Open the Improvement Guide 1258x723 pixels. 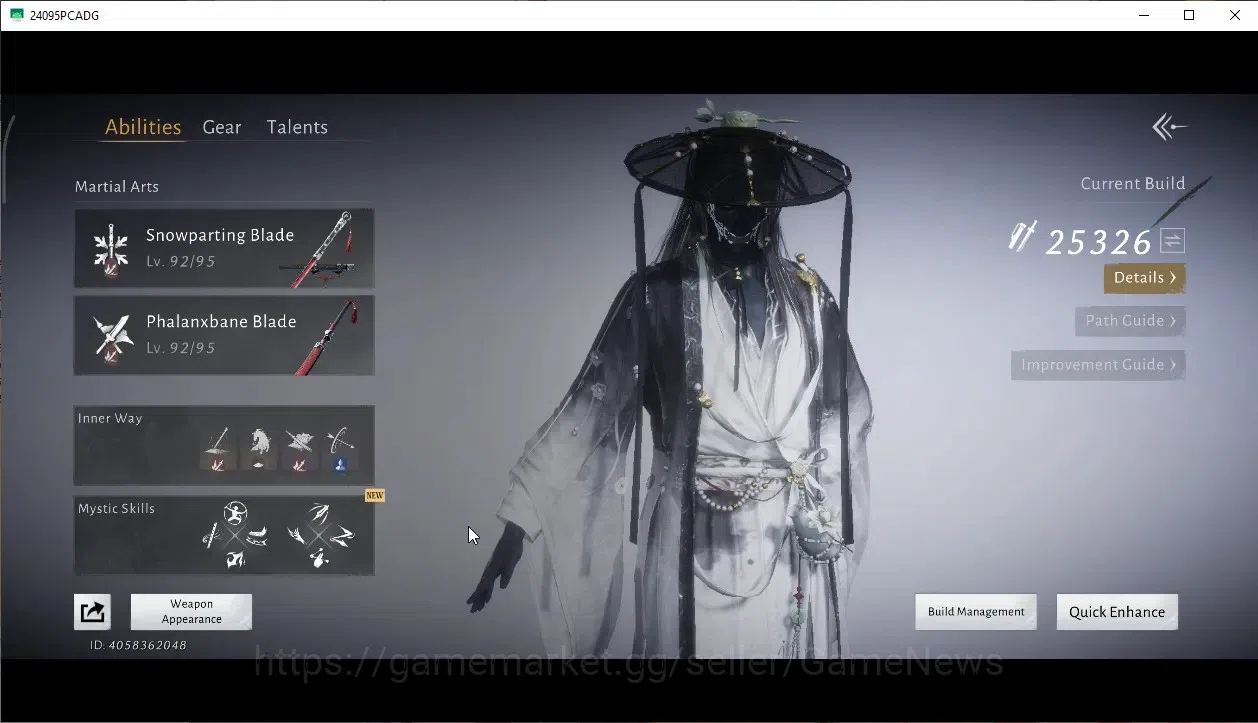tap(1098, 365)
